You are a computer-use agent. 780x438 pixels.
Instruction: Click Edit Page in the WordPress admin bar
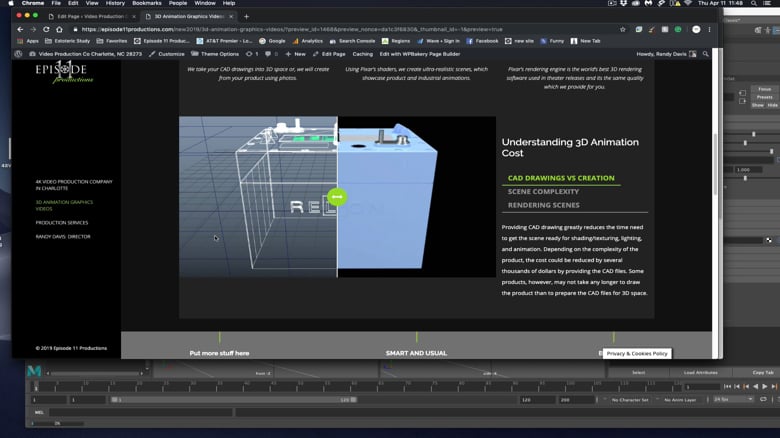coord(333,53)
